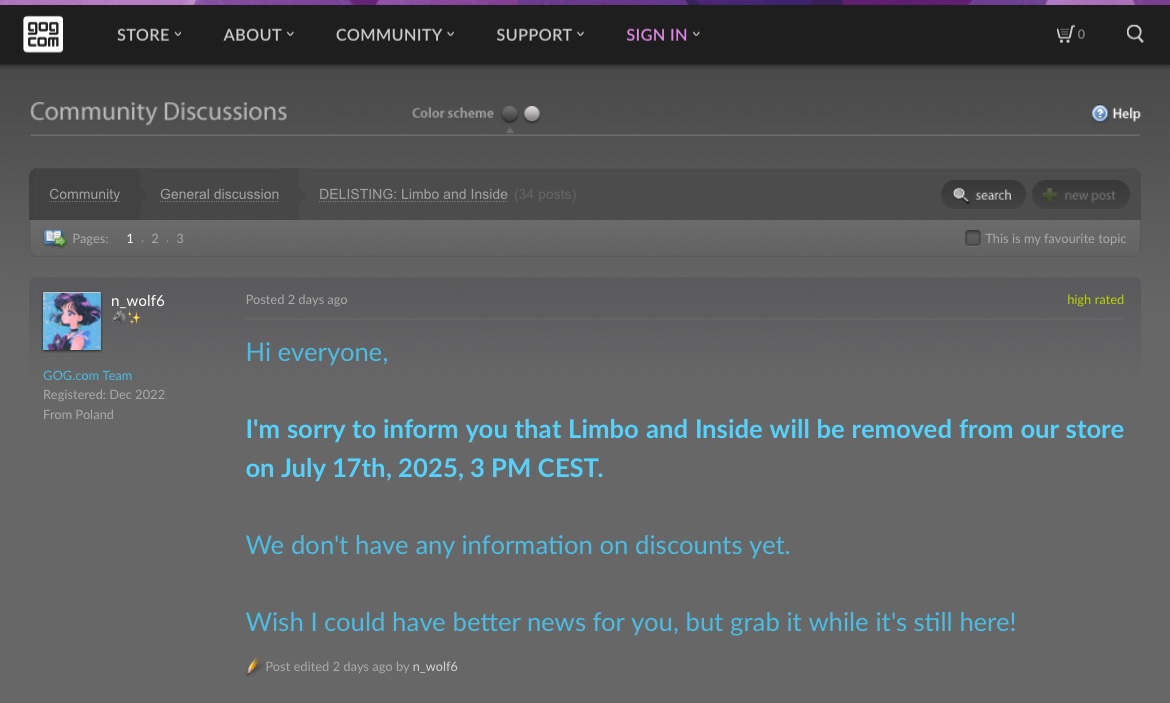1170x703 pixels.
Task: Go to page 2 of the thread
Action: 154,239
